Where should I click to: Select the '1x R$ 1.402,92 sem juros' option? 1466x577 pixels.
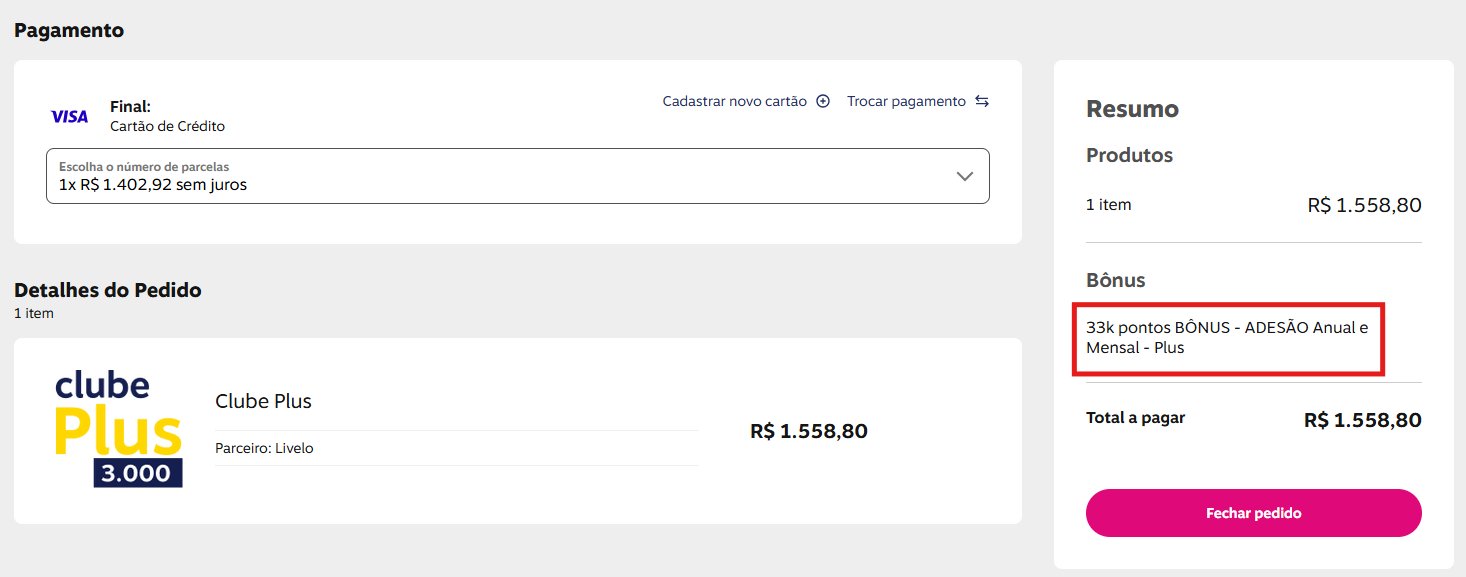pos(153,185)
